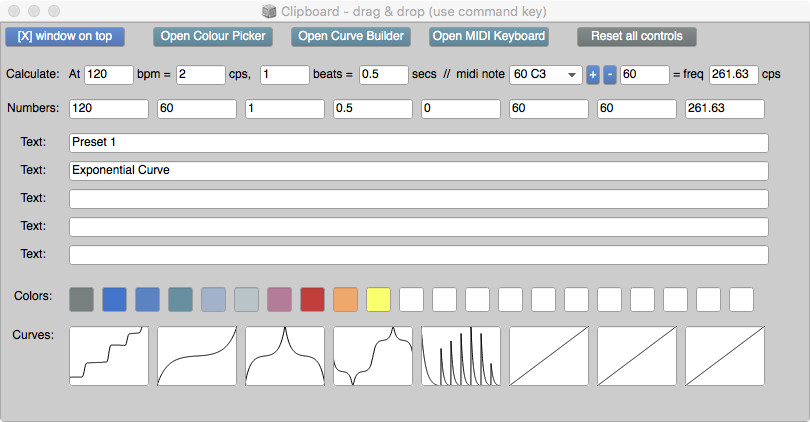Open the Colour Picker

click(213, 36)
